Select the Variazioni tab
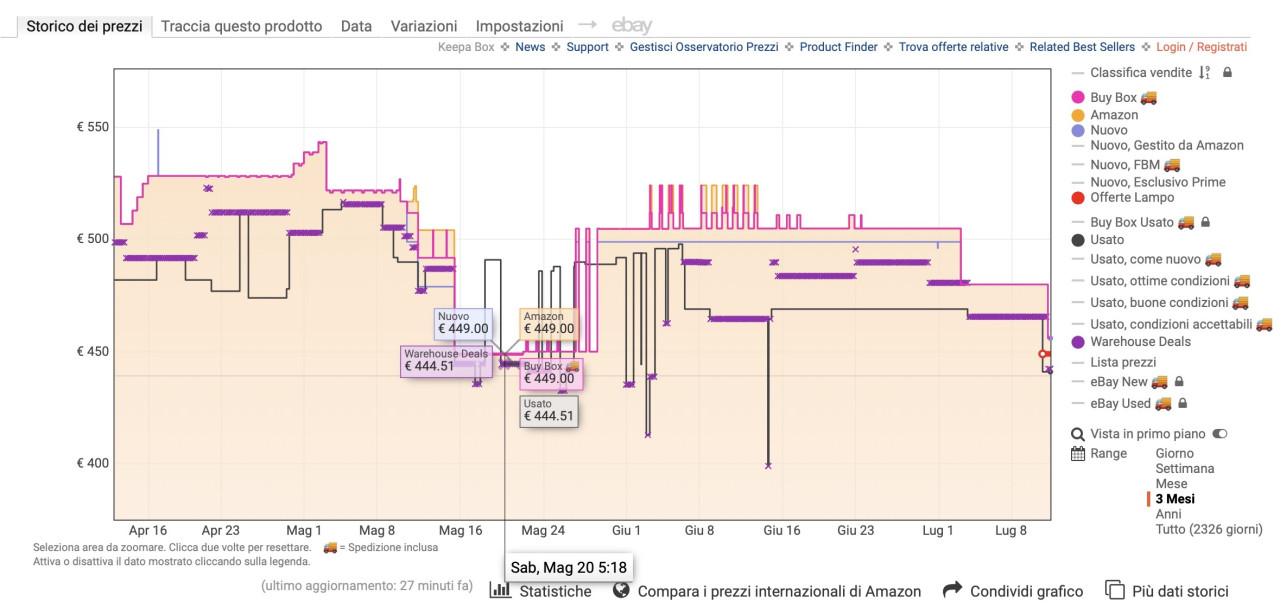This screenshot has height=614, width=1280. click(424, 26)
